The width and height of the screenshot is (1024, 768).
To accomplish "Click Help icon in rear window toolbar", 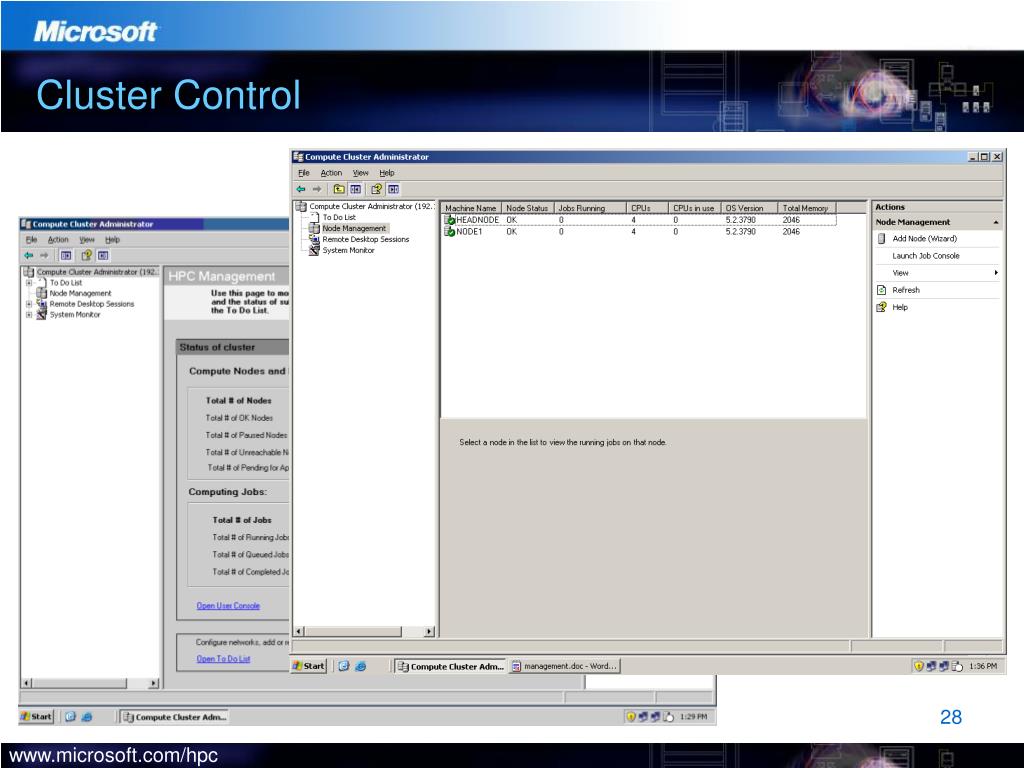I will 86,255.
